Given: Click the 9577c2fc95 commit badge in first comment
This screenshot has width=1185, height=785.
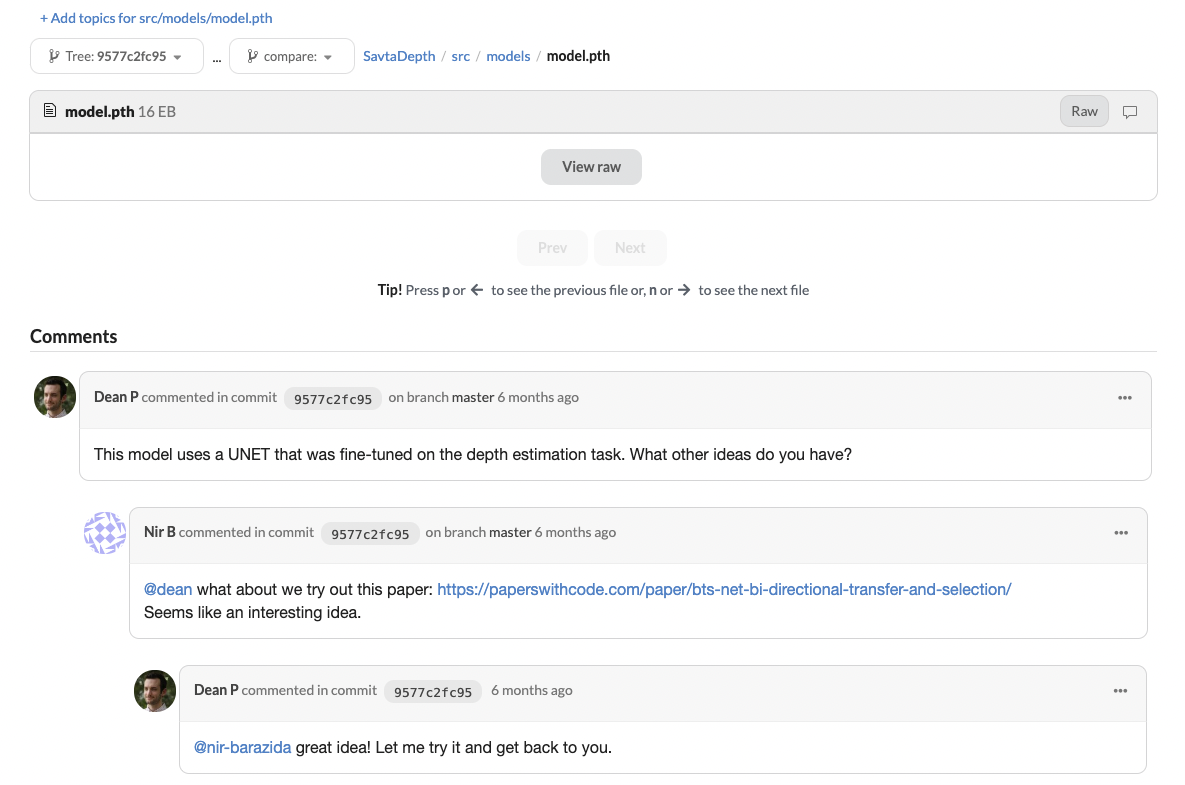Looking at the screenshot, I should pos(332,398).
